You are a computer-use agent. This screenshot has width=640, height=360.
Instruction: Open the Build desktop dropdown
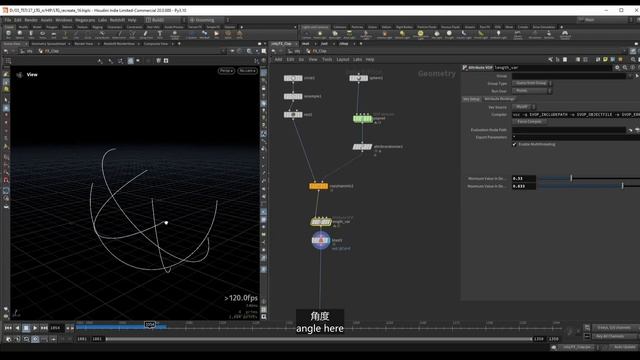click(x=165, y=20)
